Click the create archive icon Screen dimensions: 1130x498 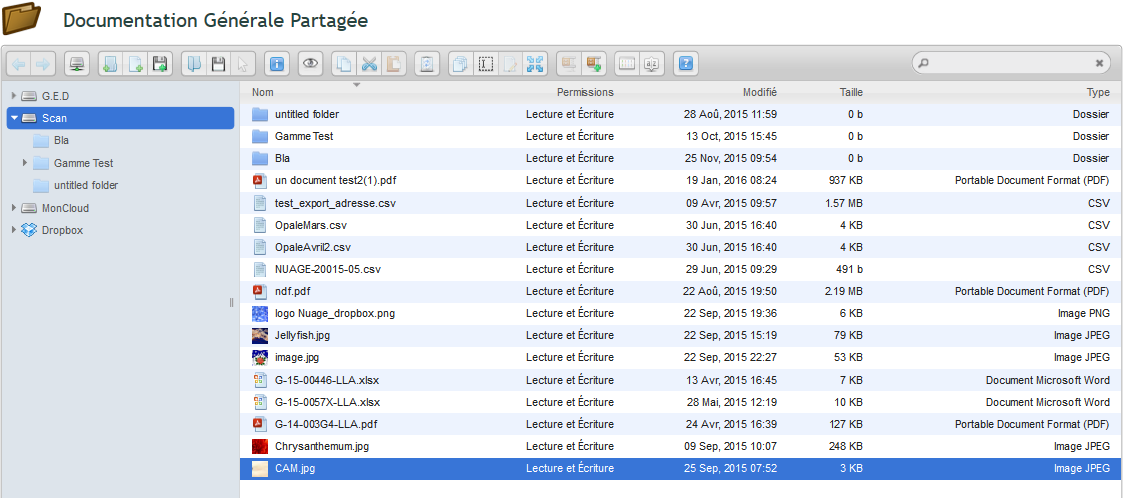593,64
